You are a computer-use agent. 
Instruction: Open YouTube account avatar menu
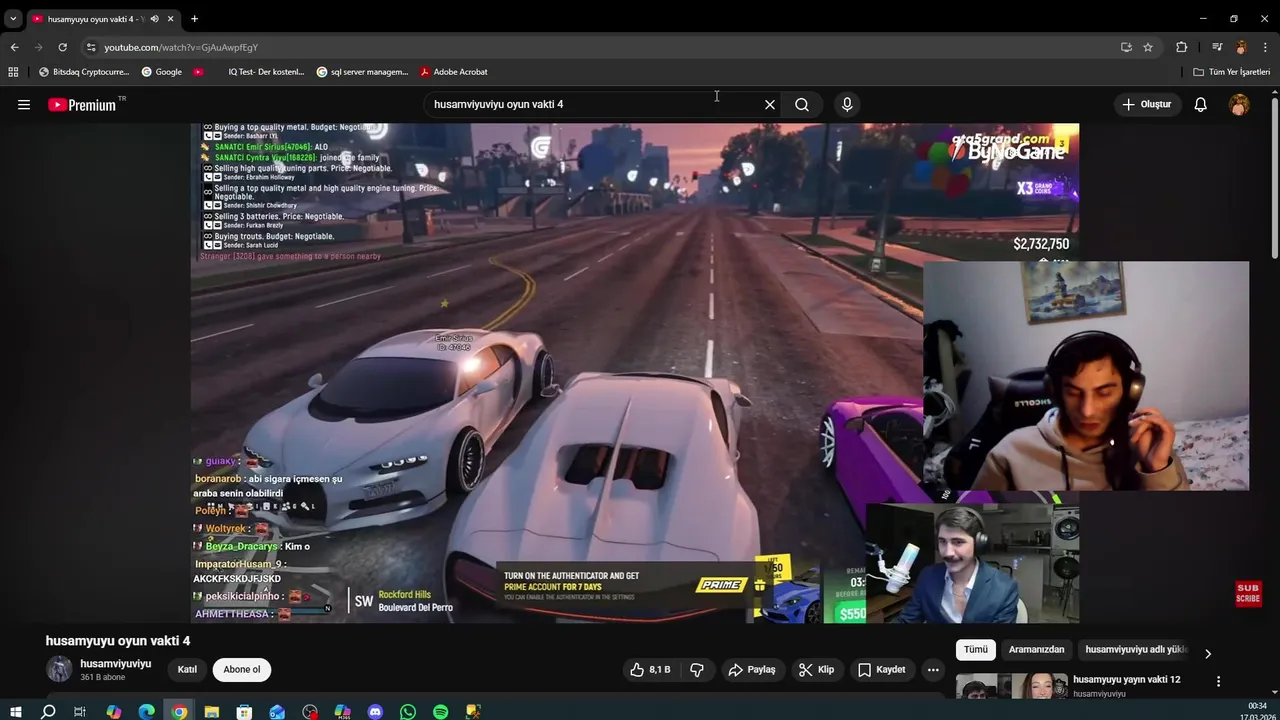(x=1239, y=104)
